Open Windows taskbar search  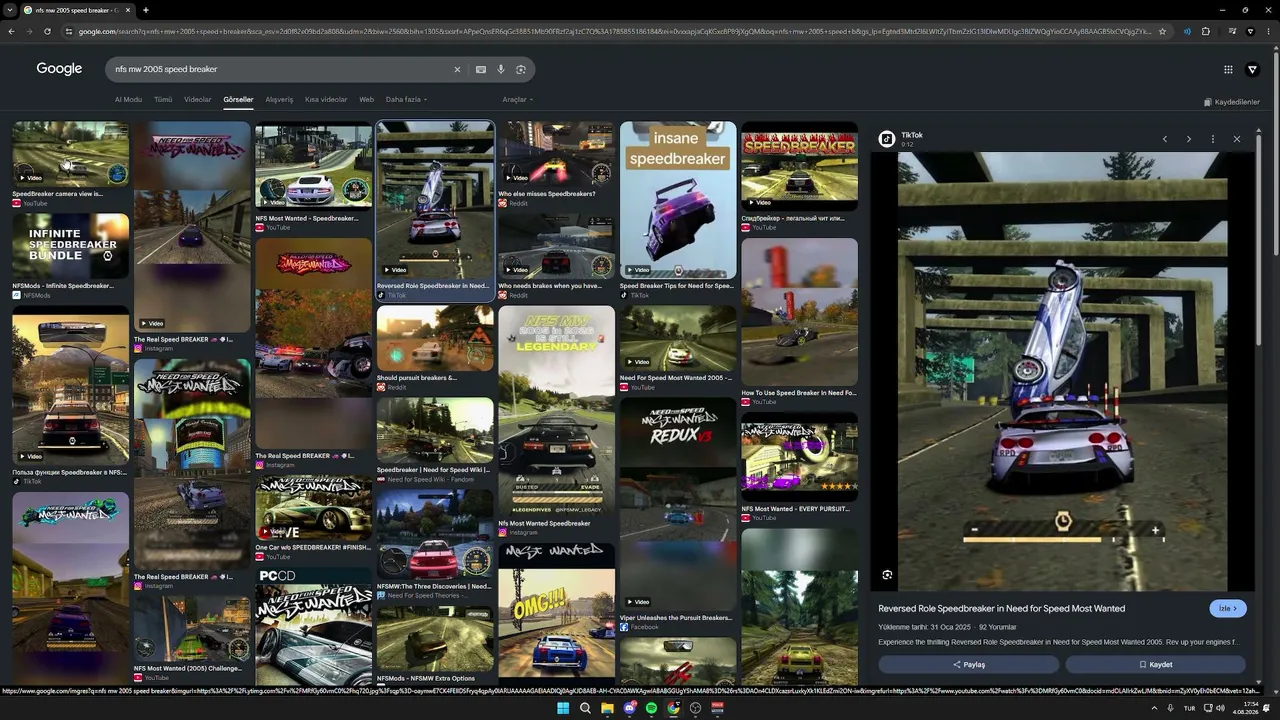tap(585, 708)
